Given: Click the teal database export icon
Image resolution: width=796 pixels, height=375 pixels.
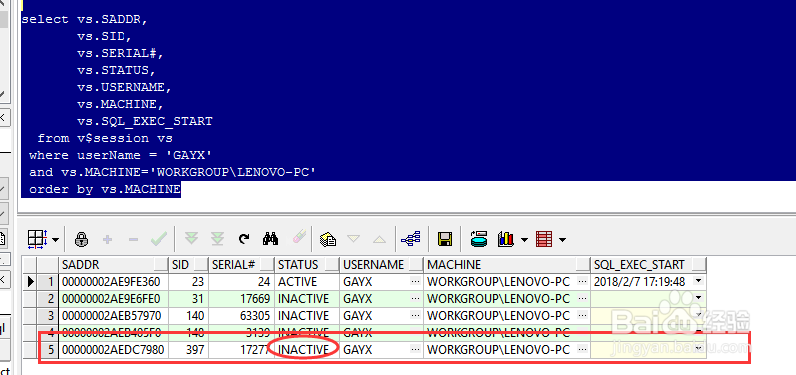Looking at the screenshot, I should pos(479,238).
